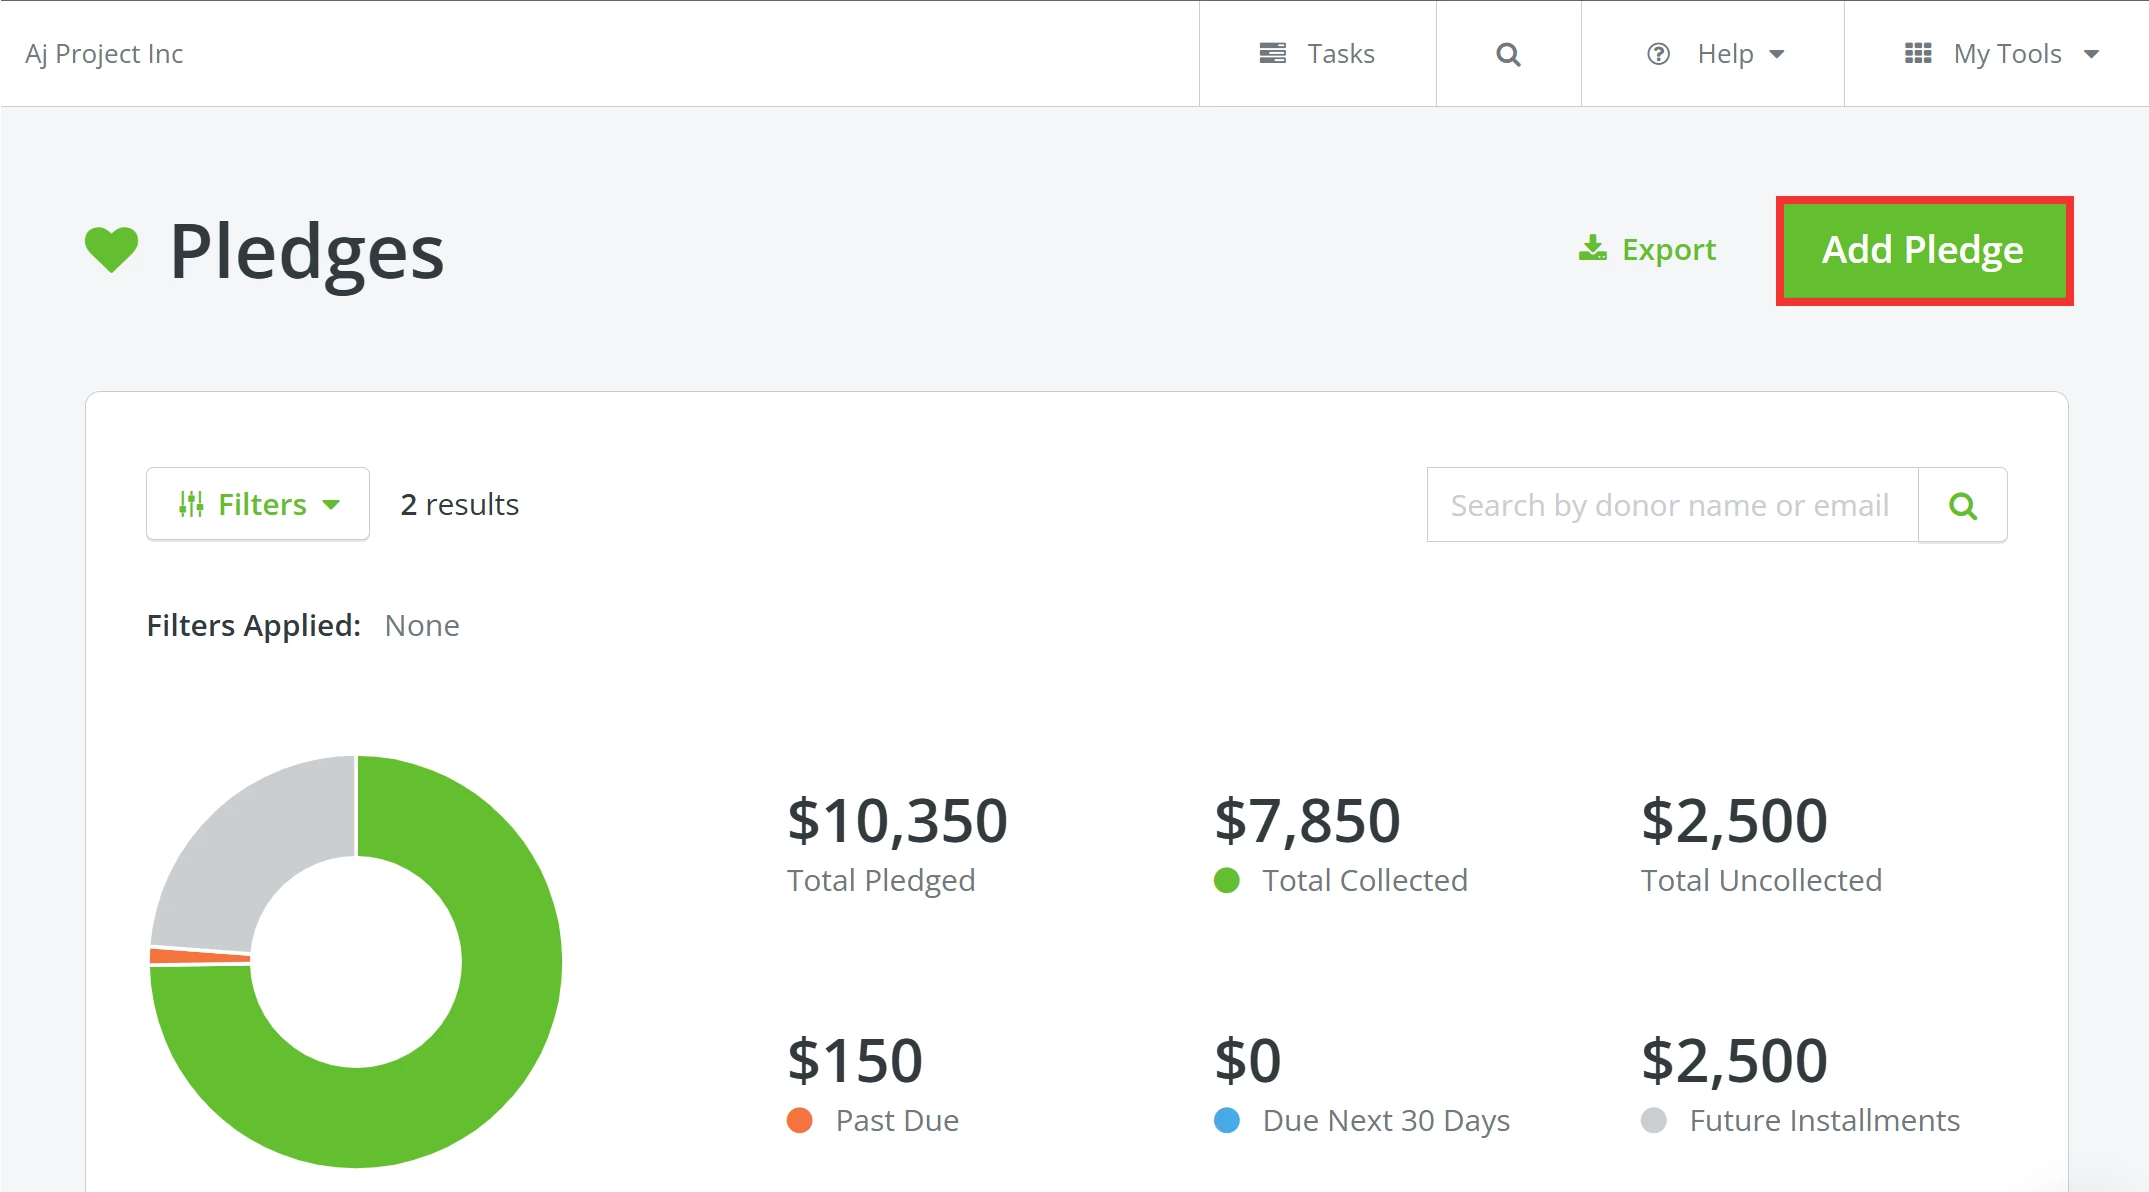The image size is (2149, 1192).
Task: Click the My Tools grid icon
Action: (1917, 54)
